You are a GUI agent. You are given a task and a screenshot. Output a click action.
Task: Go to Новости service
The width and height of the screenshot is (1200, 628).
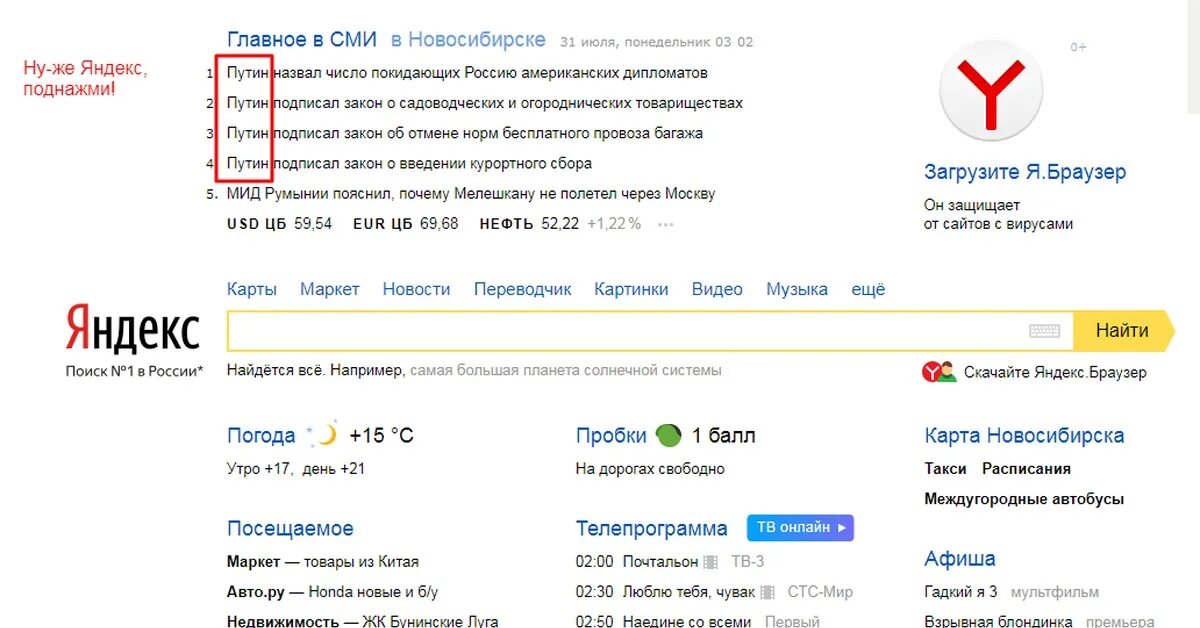click(416, 289)
